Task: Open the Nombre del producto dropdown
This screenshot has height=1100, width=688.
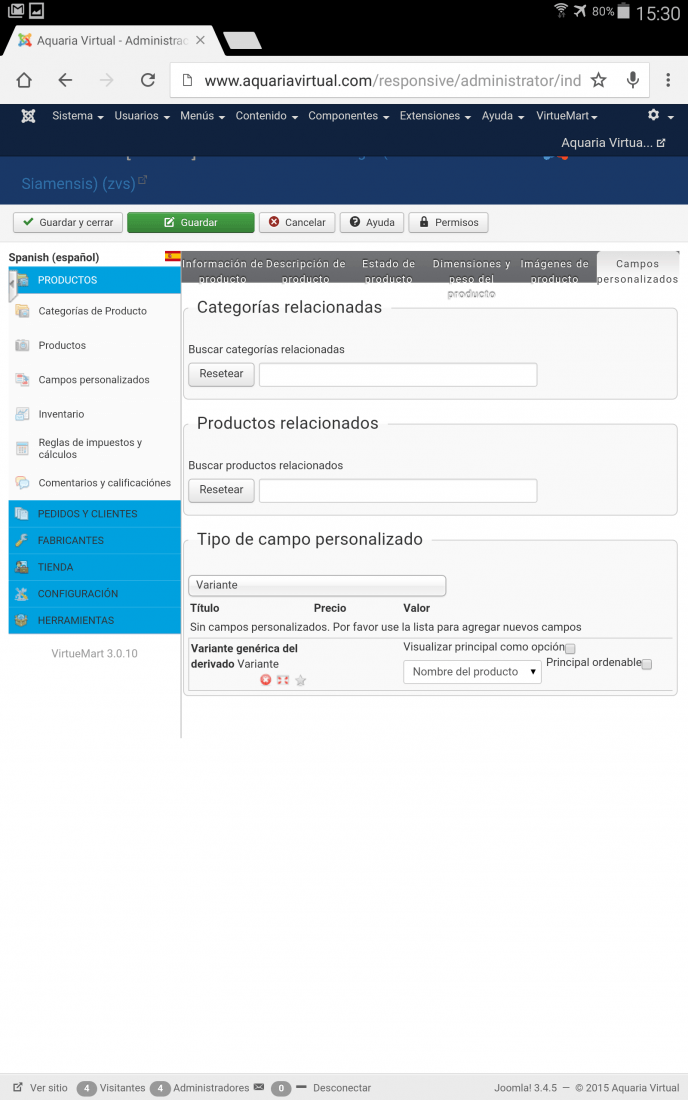Action: (x=472, y=671)
